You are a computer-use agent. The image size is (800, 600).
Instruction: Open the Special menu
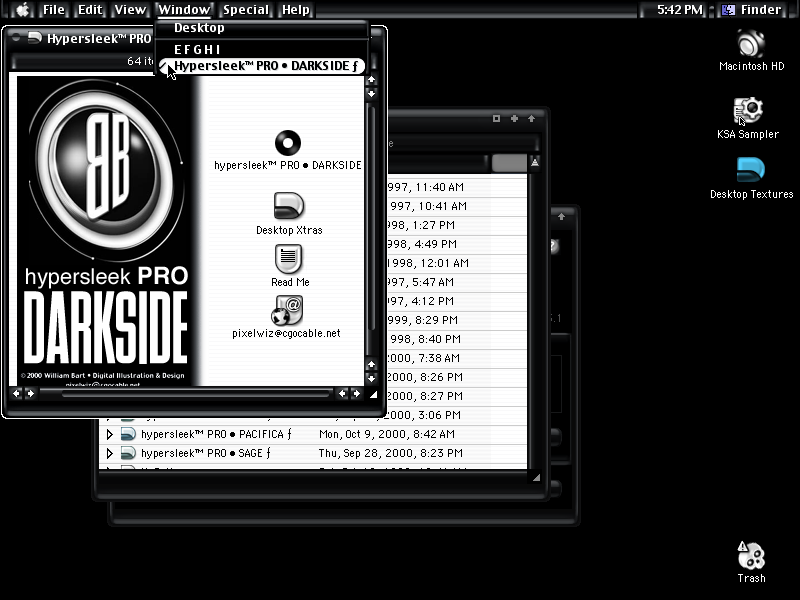(246, 9)
